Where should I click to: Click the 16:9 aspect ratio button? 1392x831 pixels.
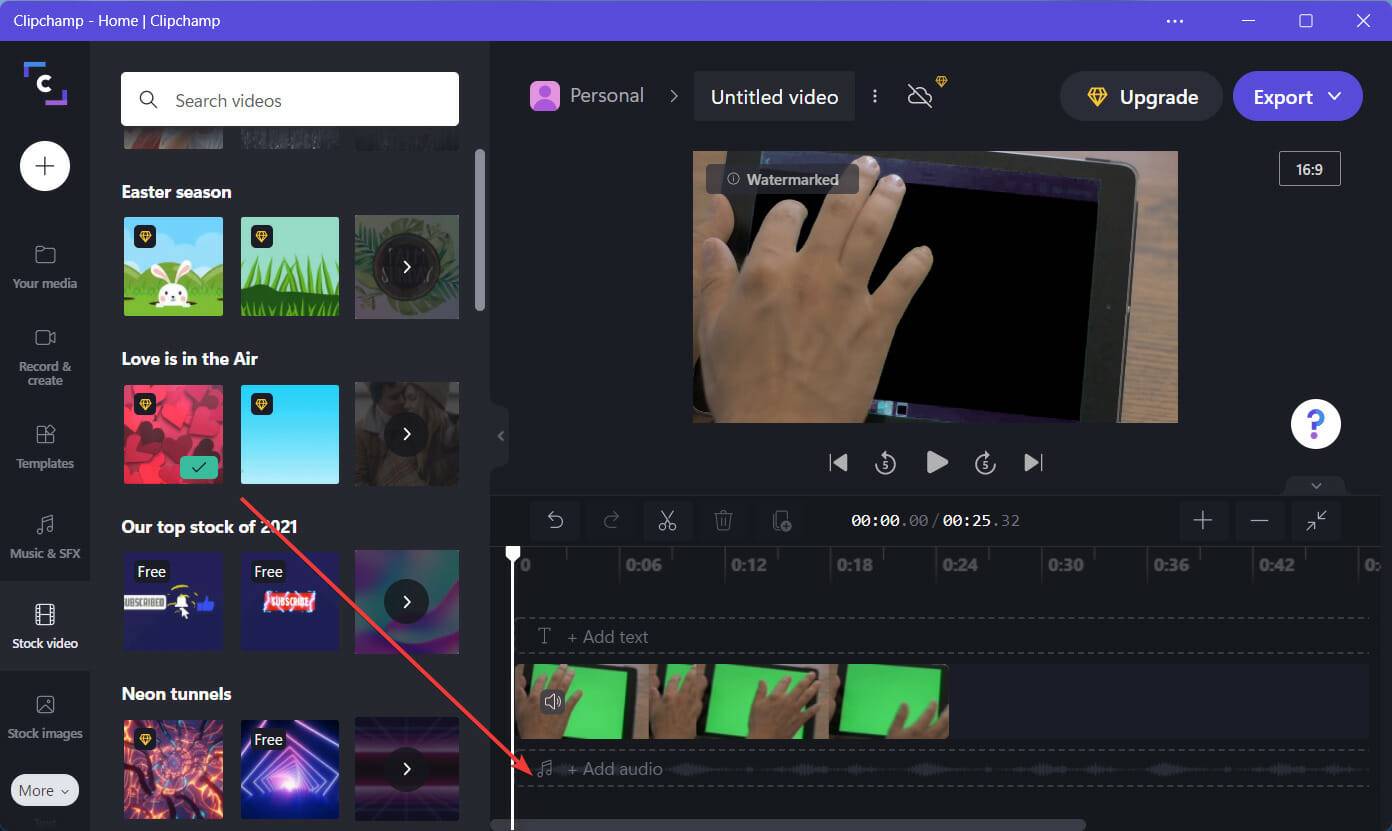coord(1310,168)
